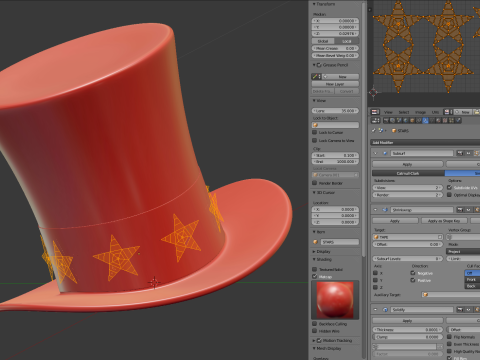Toggle Solidify render visibility camera icon
The height and width of the screenshot is (360, 480).
[x=460, y=310]
